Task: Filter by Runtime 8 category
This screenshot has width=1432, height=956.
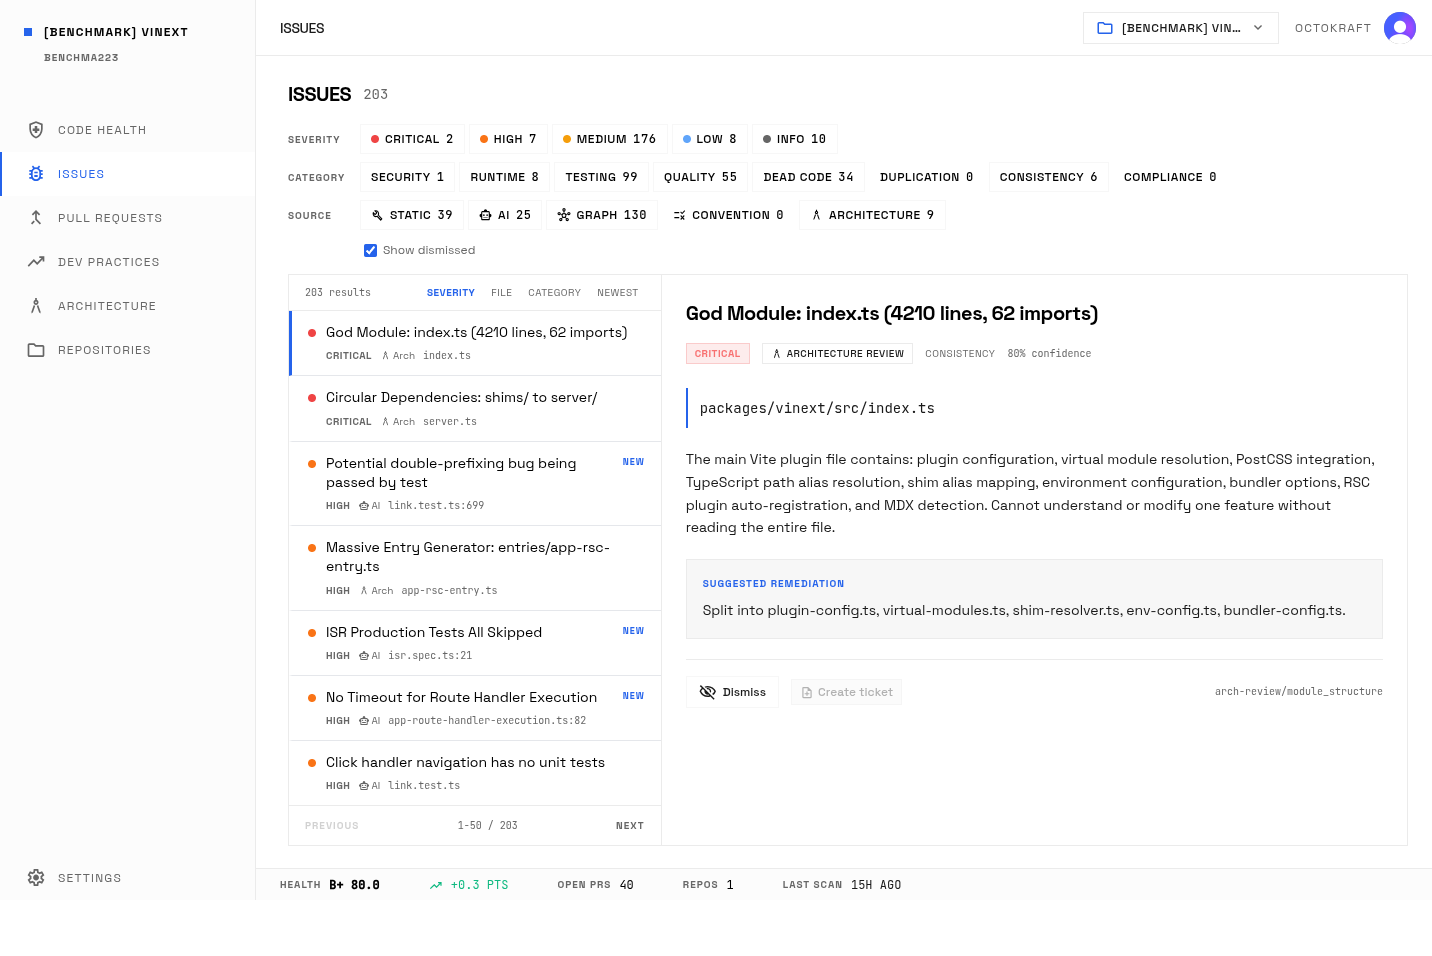Action: (505, 177)
